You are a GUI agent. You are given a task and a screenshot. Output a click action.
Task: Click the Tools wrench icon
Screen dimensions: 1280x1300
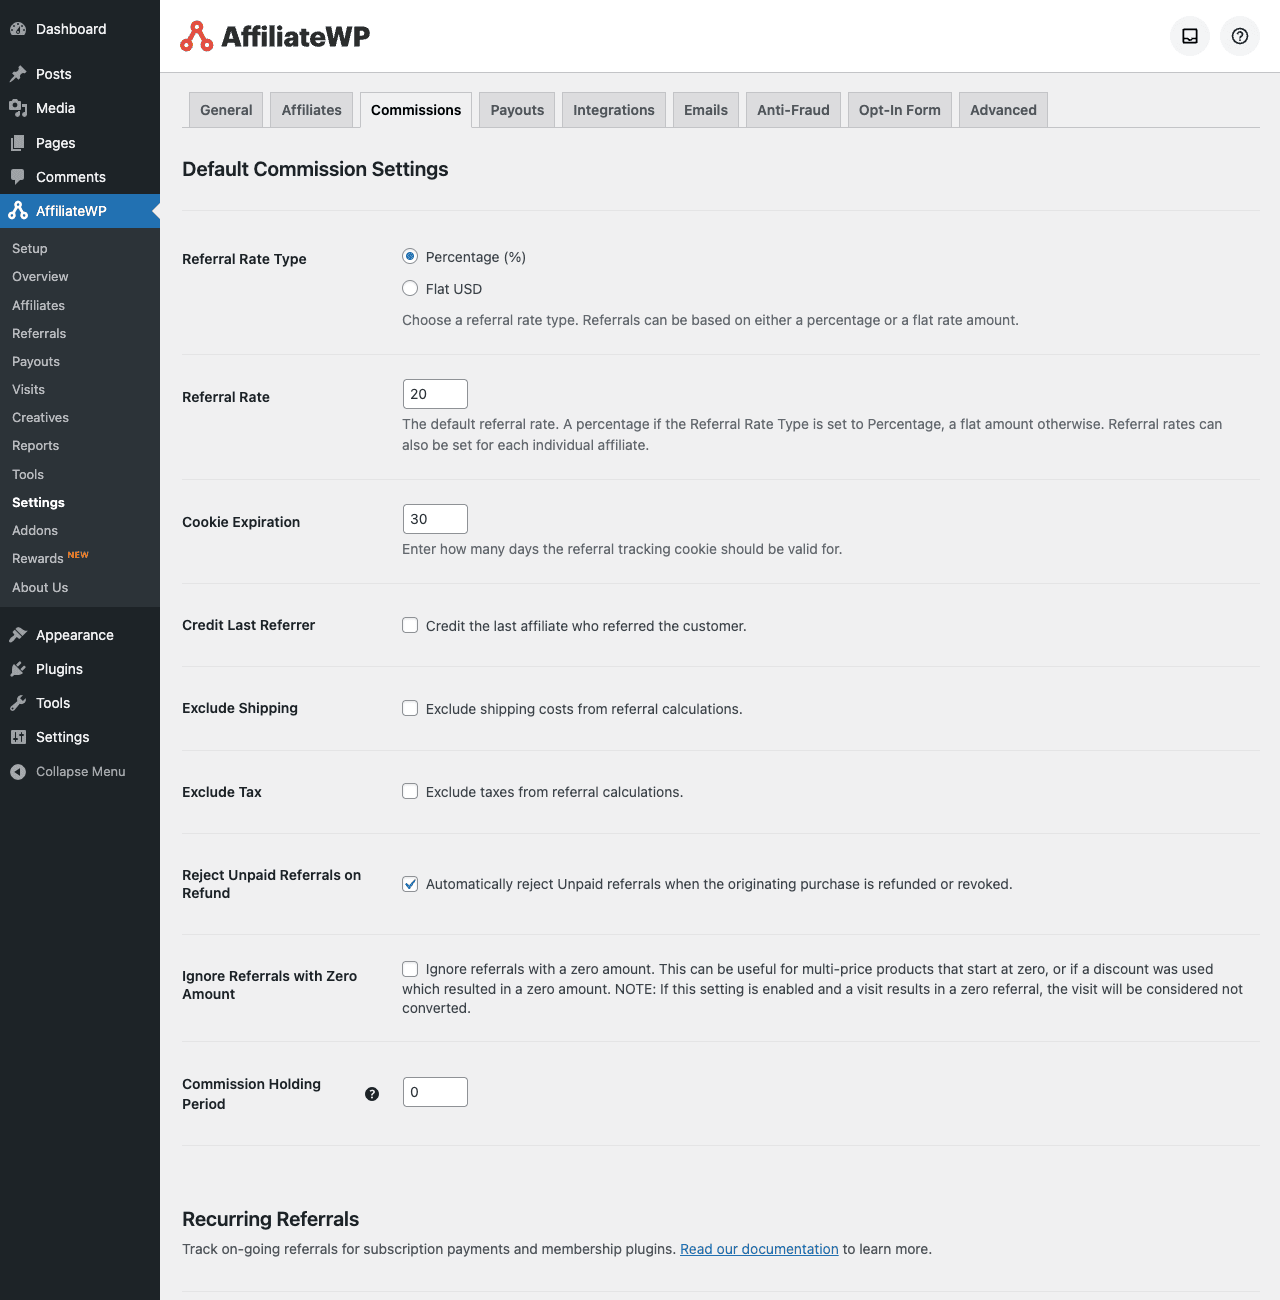[x=18, y=703]
